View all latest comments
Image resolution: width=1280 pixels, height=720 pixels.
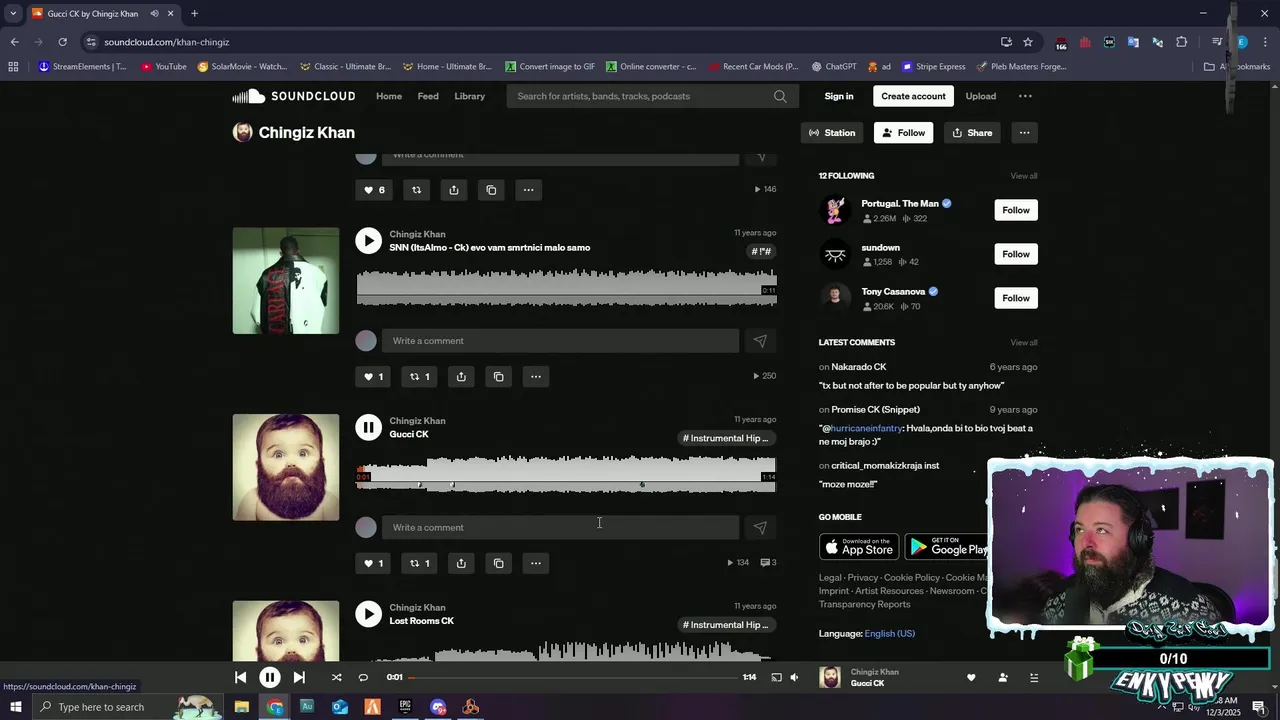[1024, 343]
